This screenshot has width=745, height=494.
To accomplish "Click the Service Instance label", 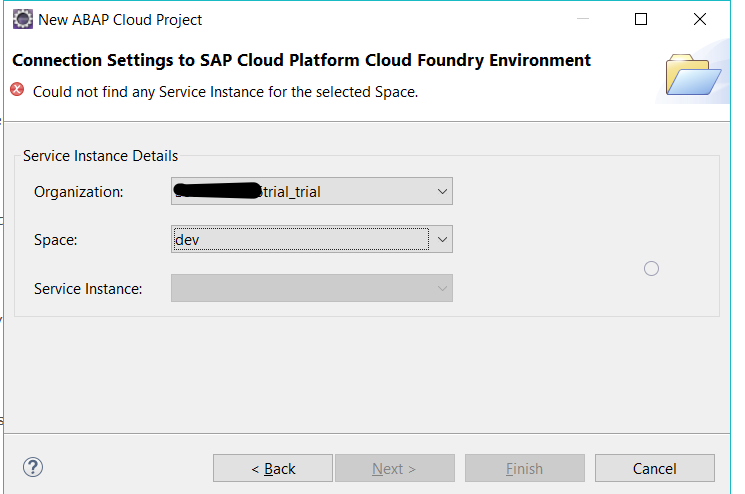I will pos(88,289).
